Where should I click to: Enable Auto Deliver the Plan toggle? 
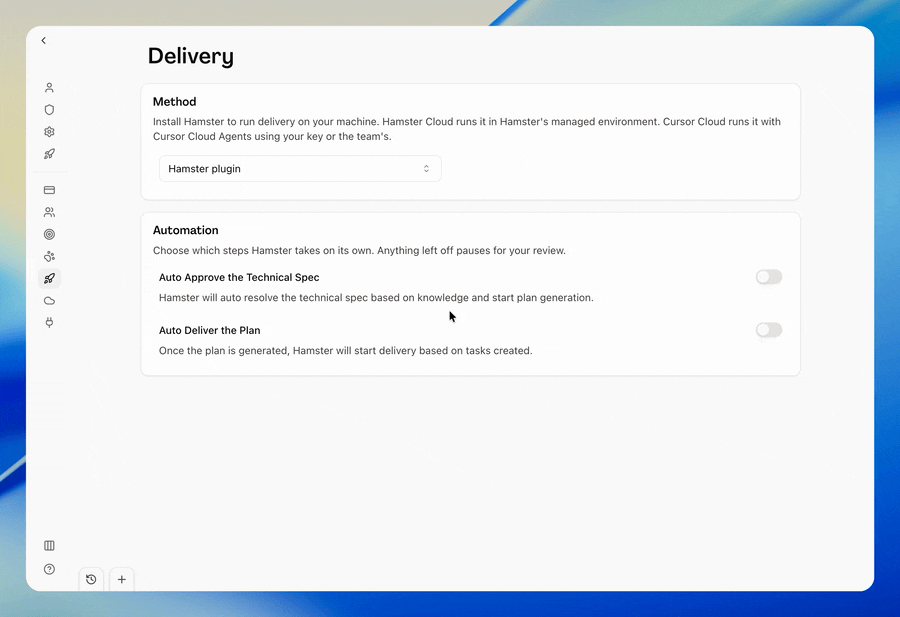[769, 330]
